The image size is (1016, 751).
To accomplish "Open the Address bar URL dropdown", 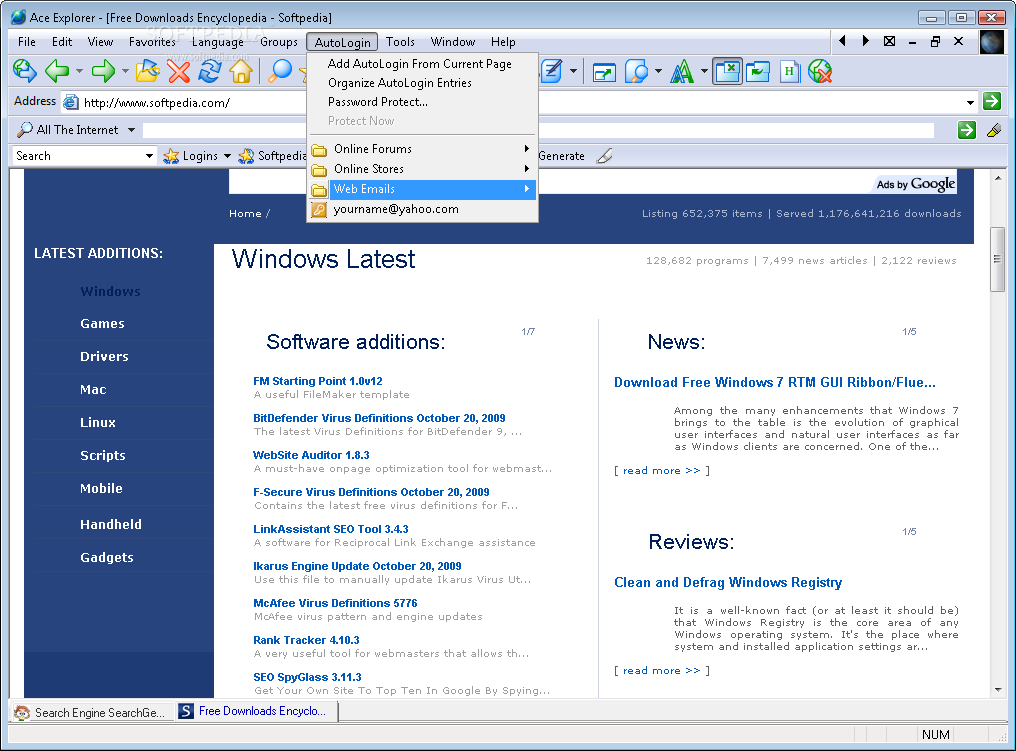I will [x=970, y=102].
